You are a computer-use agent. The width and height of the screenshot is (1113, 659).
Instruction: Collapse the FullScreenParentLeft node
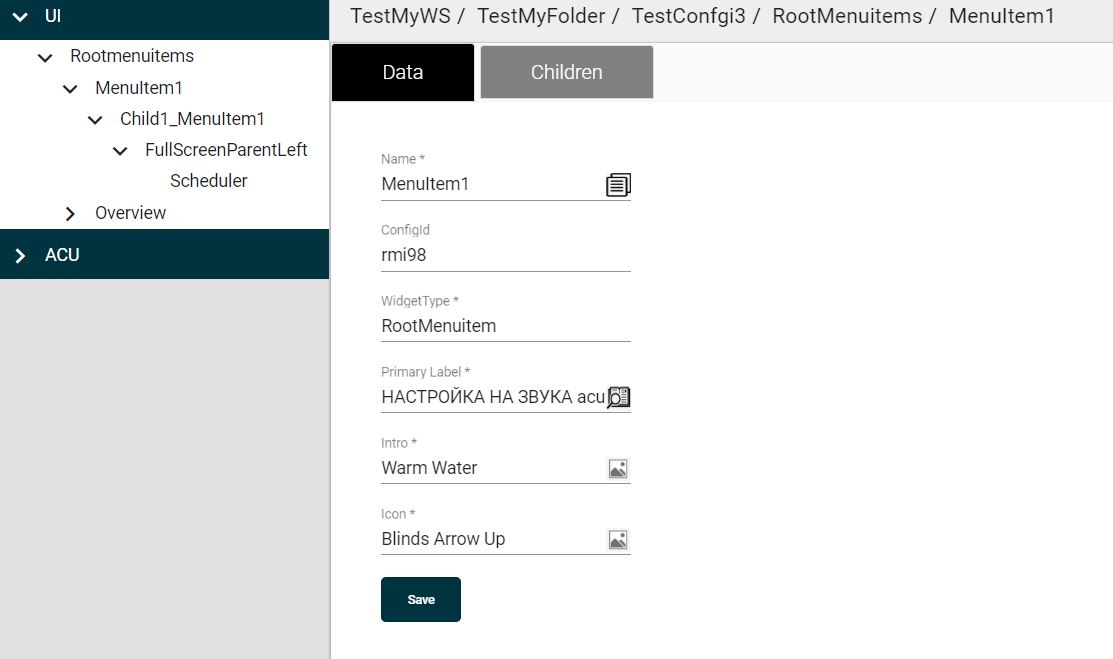tap(119, 150)
